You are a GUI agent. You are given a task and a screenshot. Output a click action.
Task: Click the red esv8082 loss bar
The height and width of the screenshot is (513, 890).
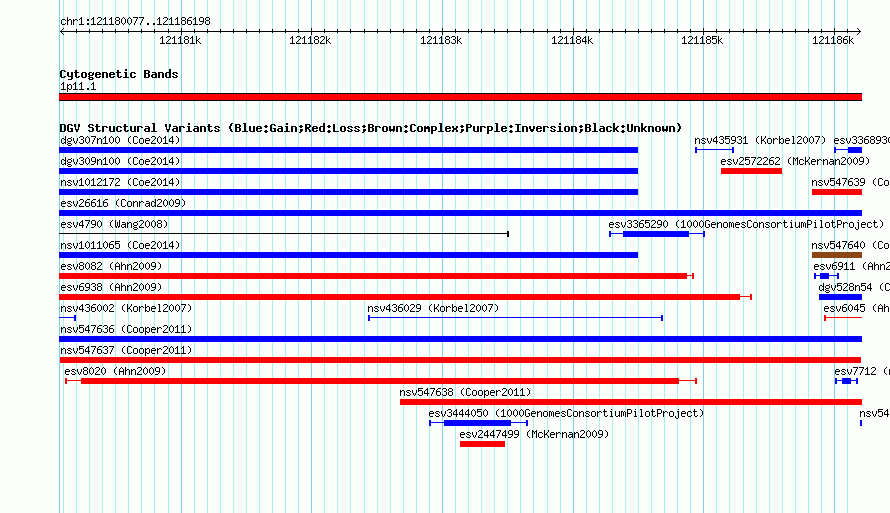pyautogui.click(x=376, y=276)
